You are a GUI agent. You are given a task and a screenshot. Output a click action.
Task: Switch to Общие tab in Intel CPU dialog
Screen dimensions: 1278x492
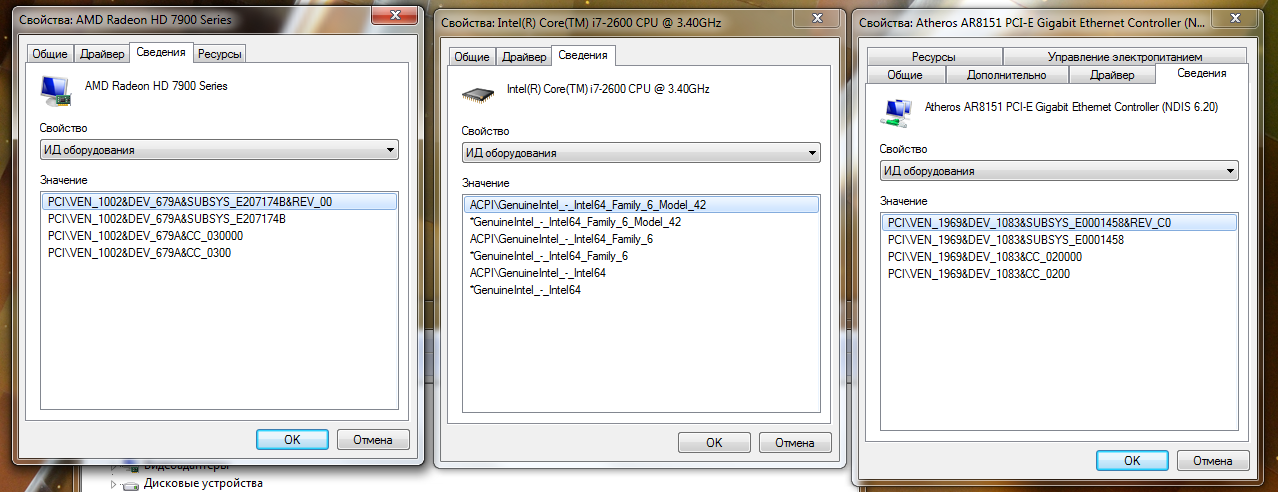472,57
